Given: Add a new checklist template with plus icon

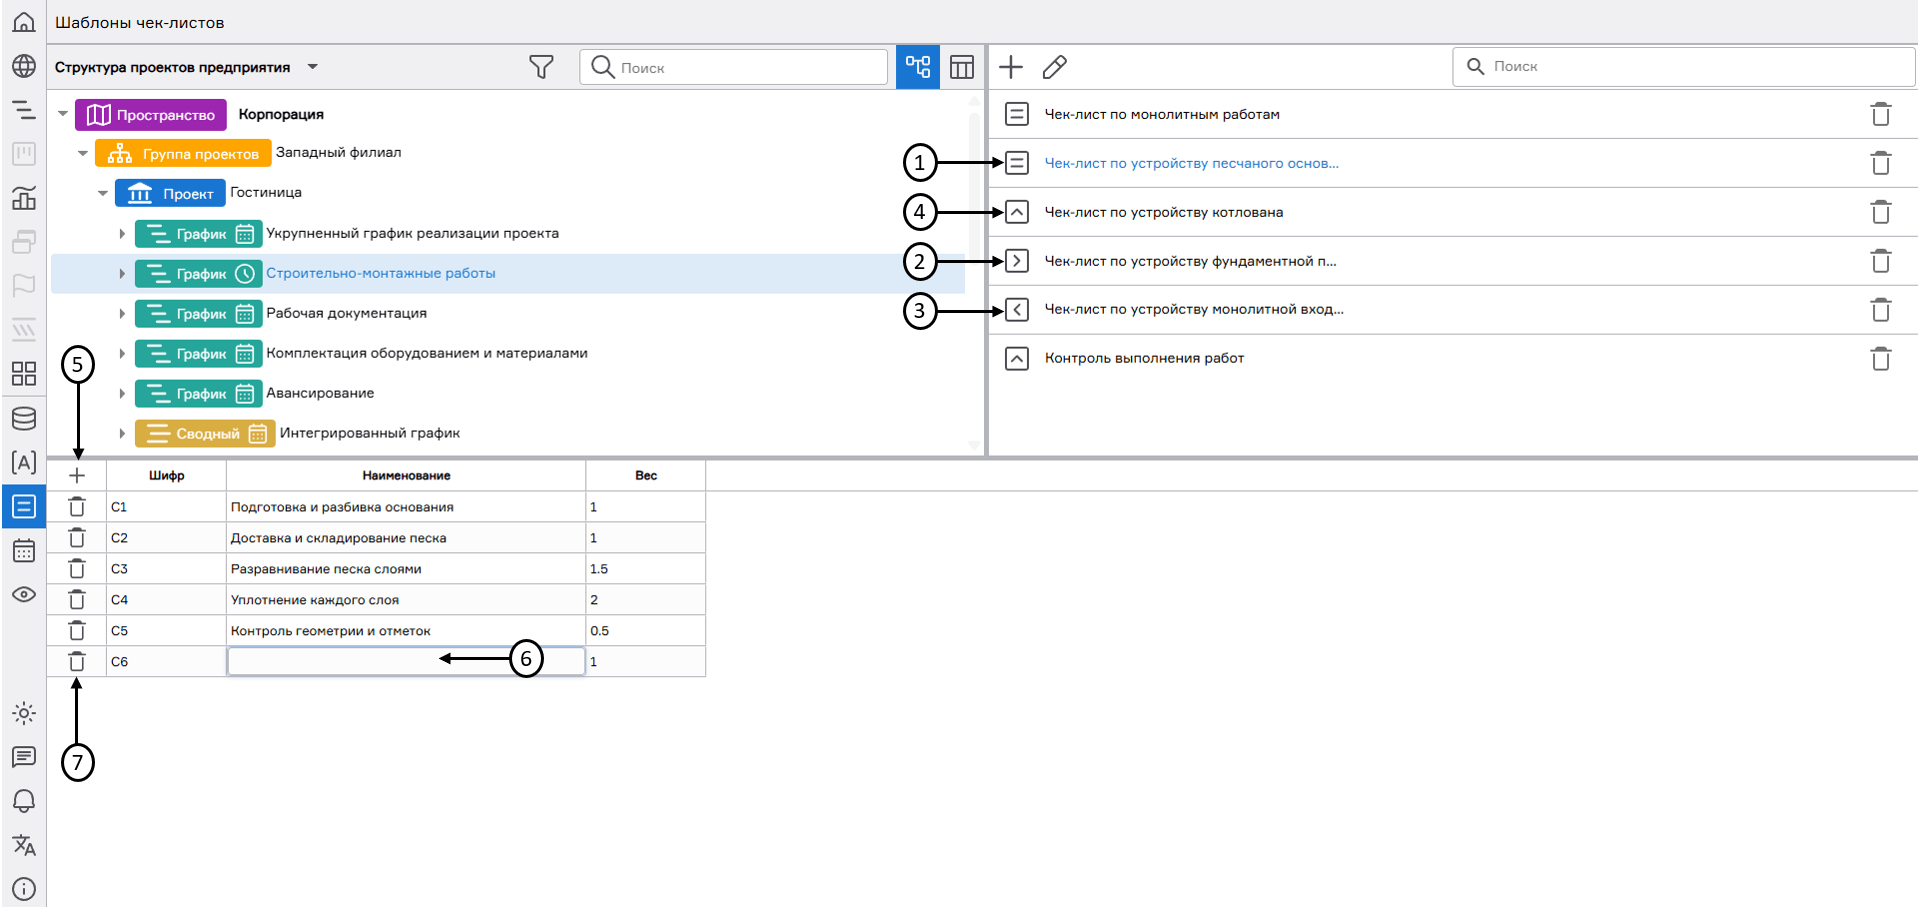Looking at the screenshot, I should 1011,67.
